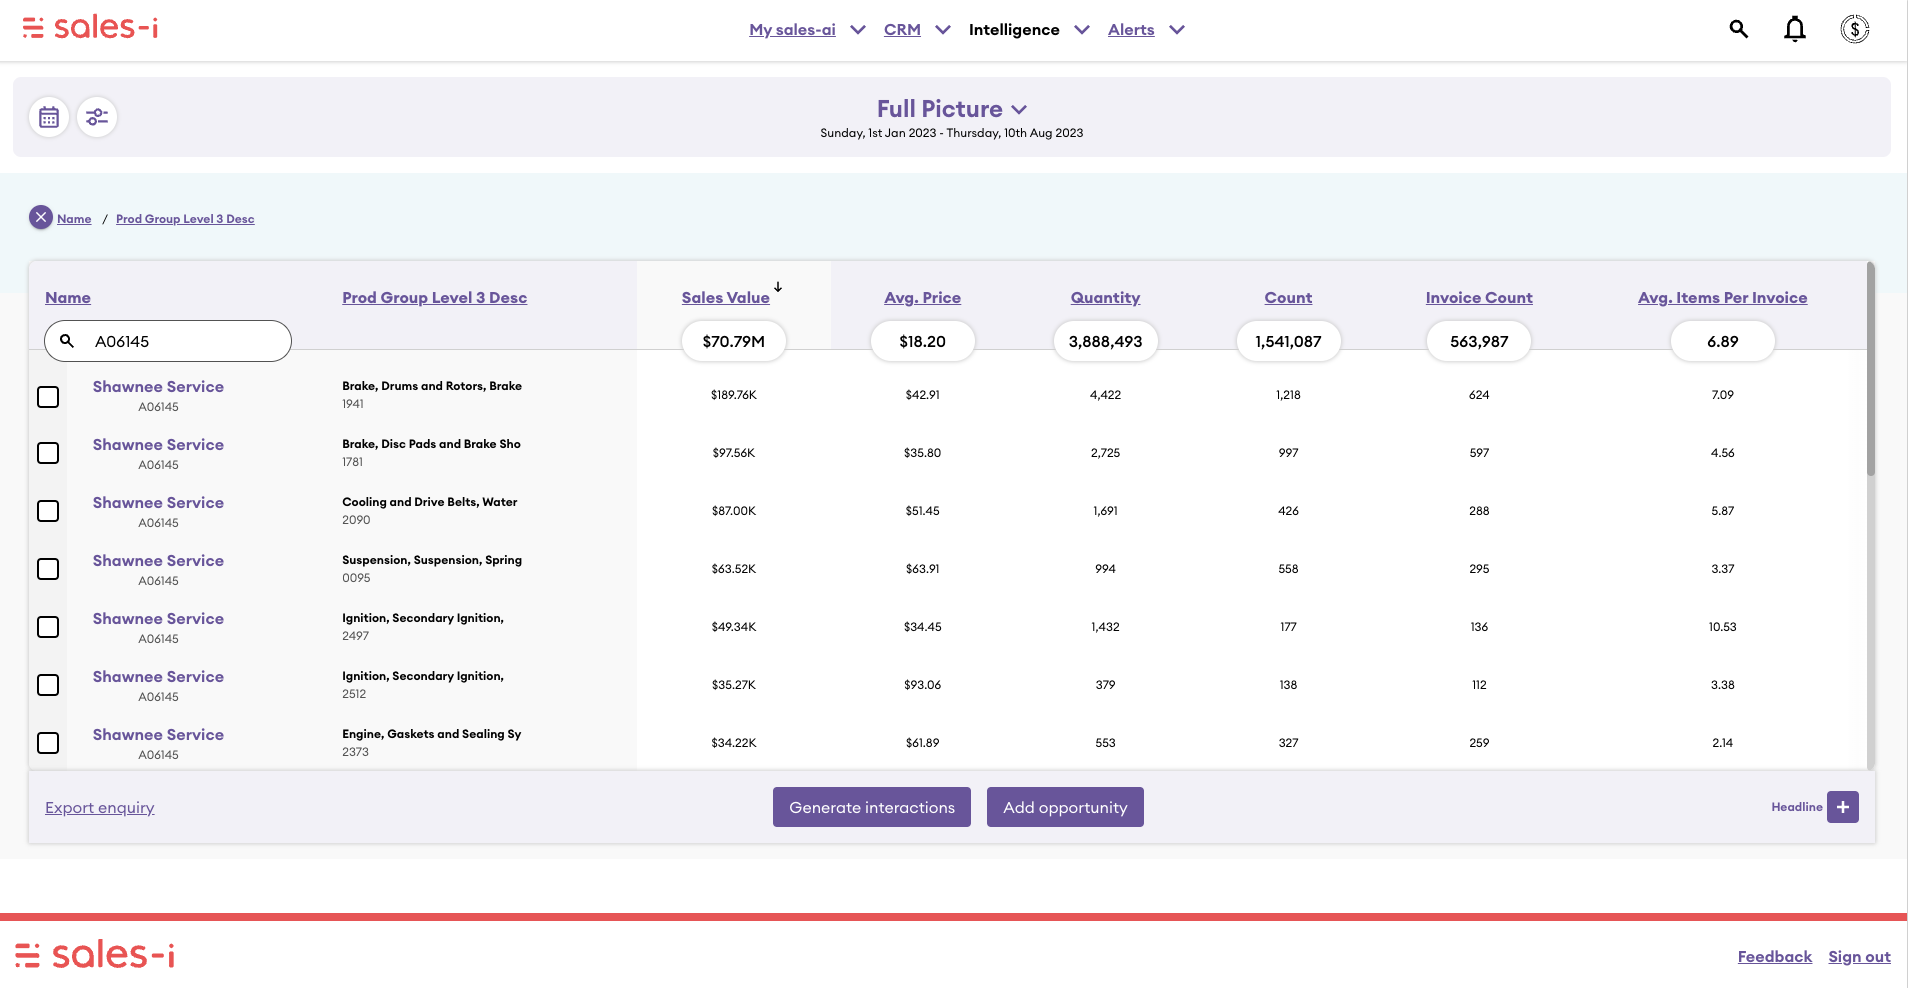
Task: Expand the My sales-ai menu chevron
Action: click(x=858, y=30)
